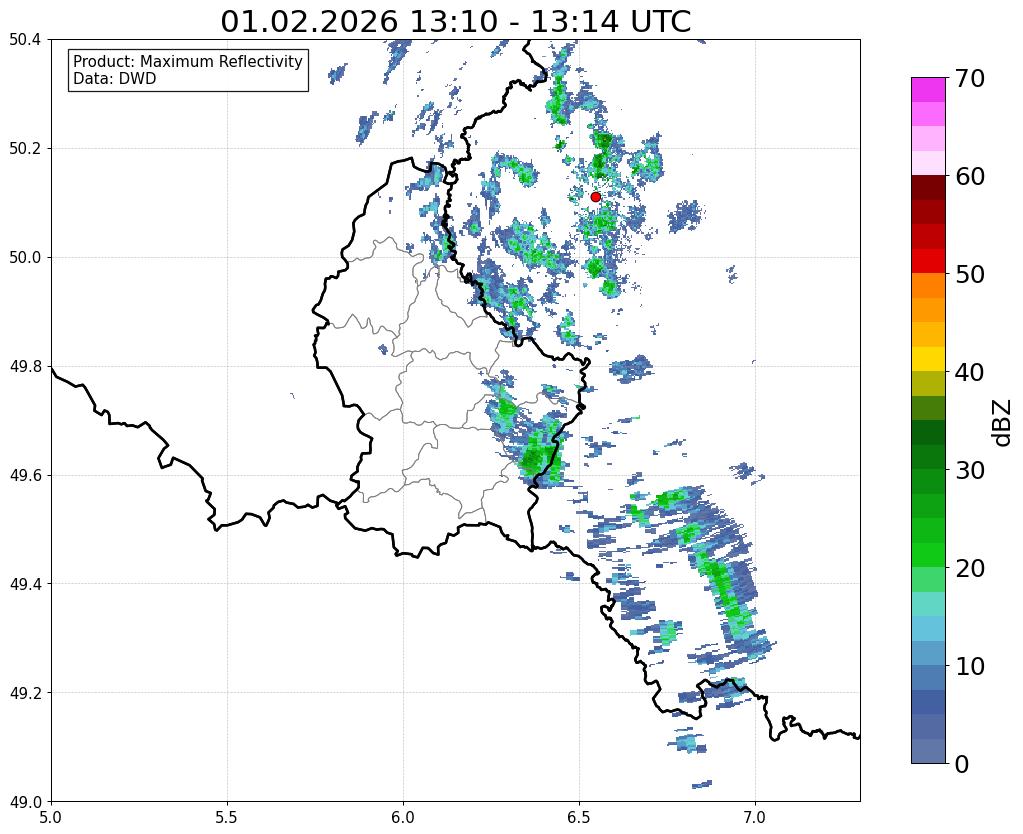The height and width of the screenshot is (834, 1023).
Task: Click the 'Product: Maximum Reflectivity' legend text
Action: coord(188,61)
